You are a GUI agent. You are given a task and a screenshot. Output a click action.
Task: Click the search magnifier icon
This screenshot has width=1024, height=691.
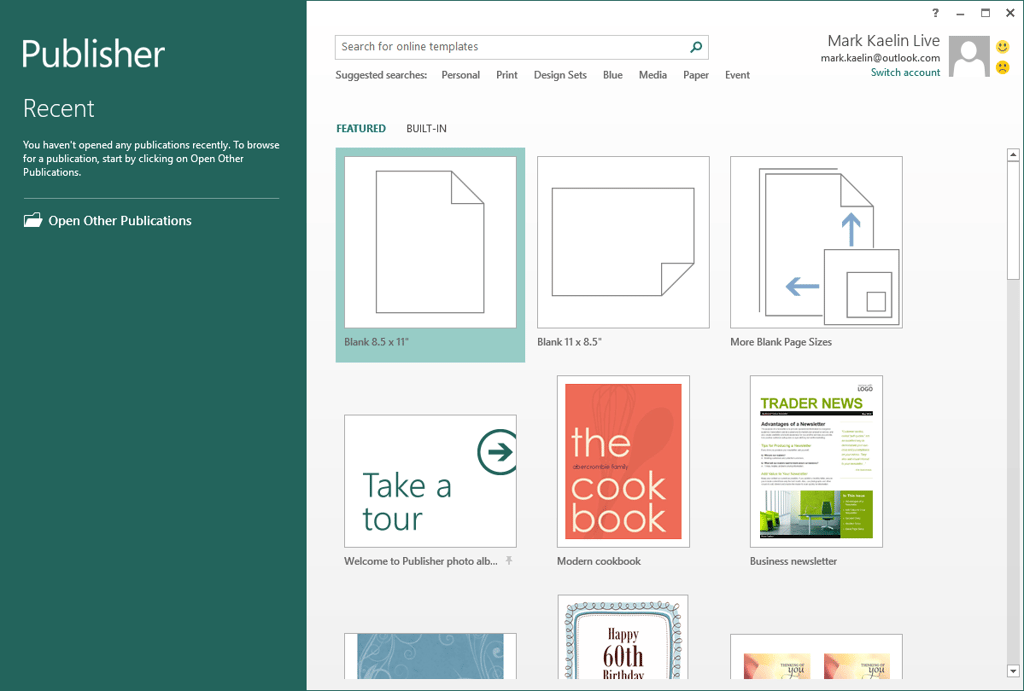(696, 47)
